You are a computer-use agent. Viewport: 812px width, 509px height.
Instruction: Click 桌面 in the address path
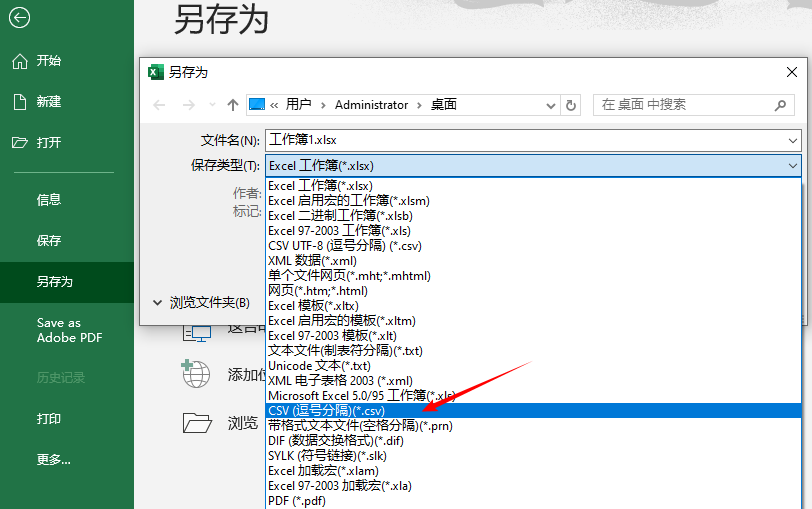point(444,105)
